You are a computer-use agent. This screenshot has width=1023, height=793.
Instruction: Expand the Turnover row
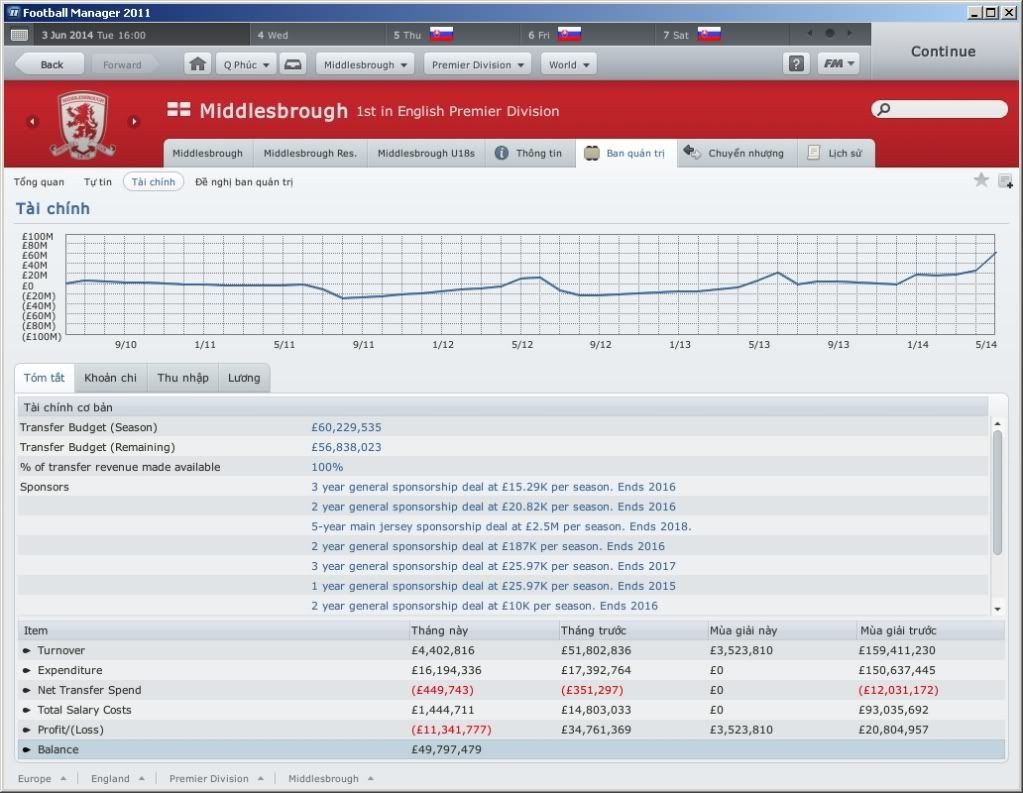tap(27, 651)
